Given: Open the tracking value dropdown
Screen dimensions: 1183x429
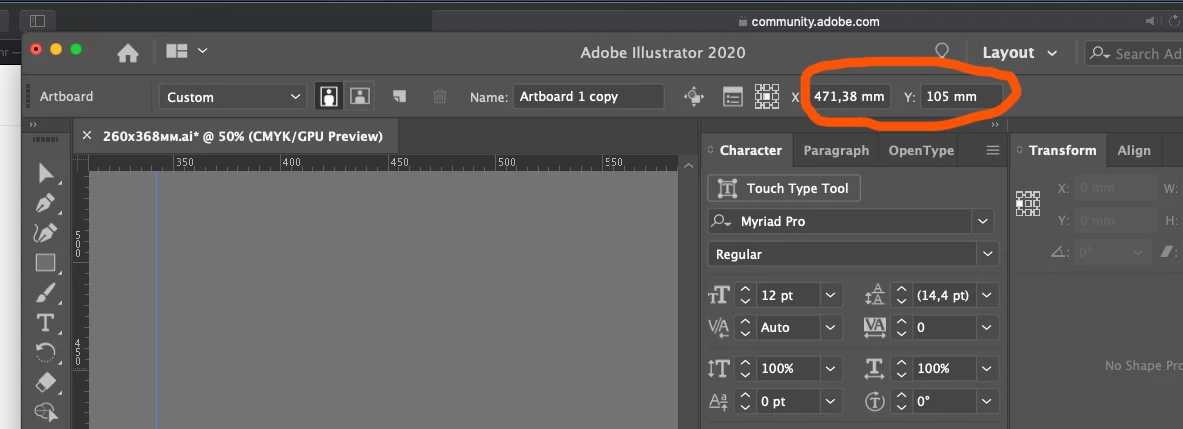Looking at the screenshot, I should pyautogui.click(x=988, y=327).
